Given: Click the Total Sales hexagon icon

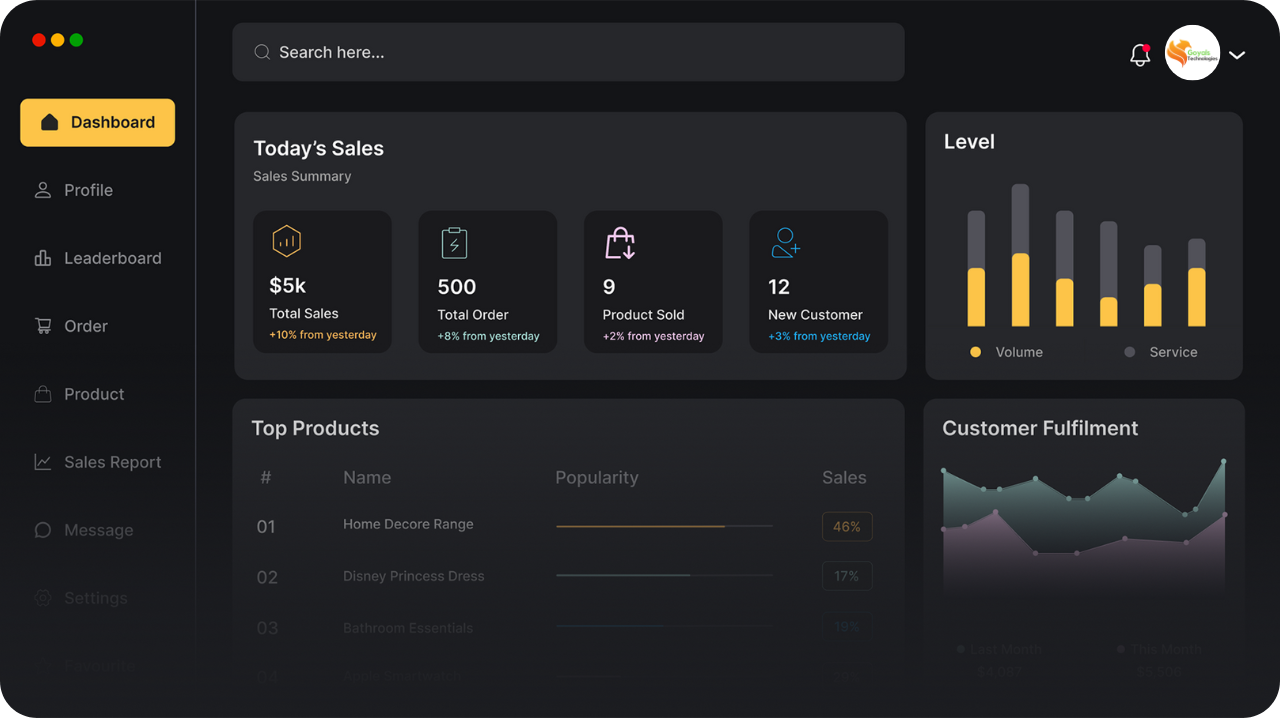Looking at the screenshot, I should tap(285, 240).
